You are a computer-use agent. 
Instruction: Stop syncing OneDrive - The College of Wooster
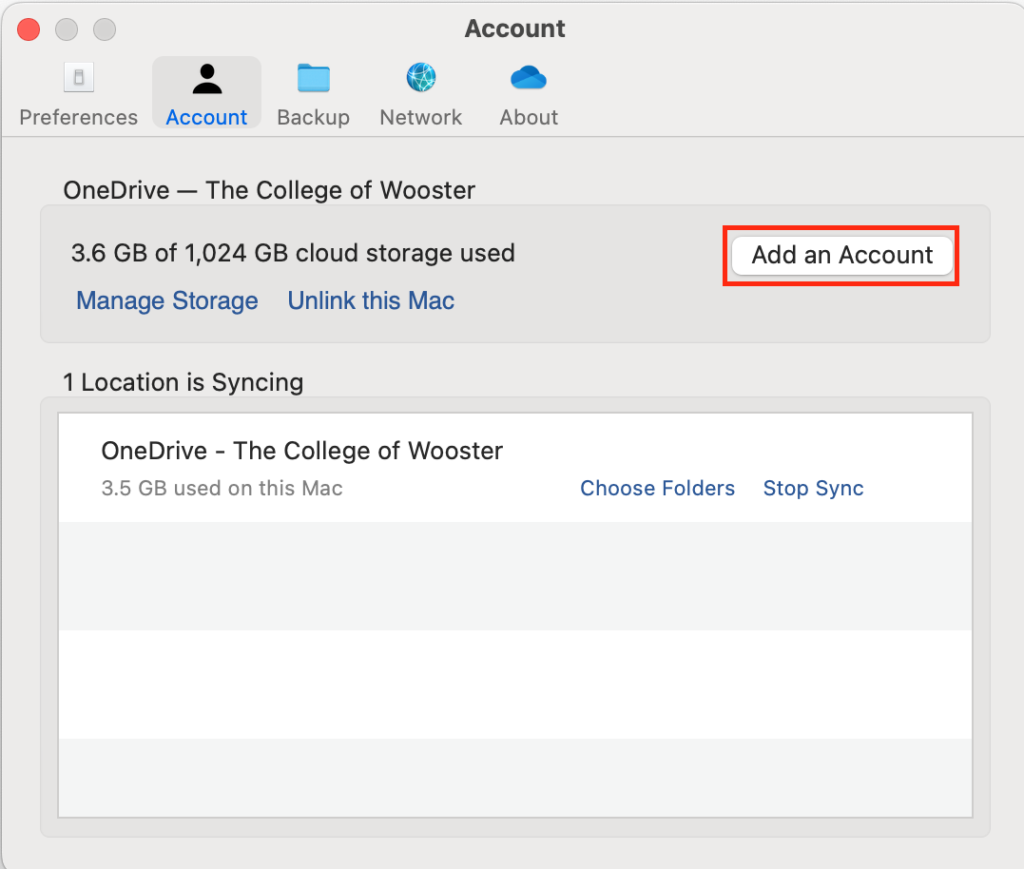813,488
